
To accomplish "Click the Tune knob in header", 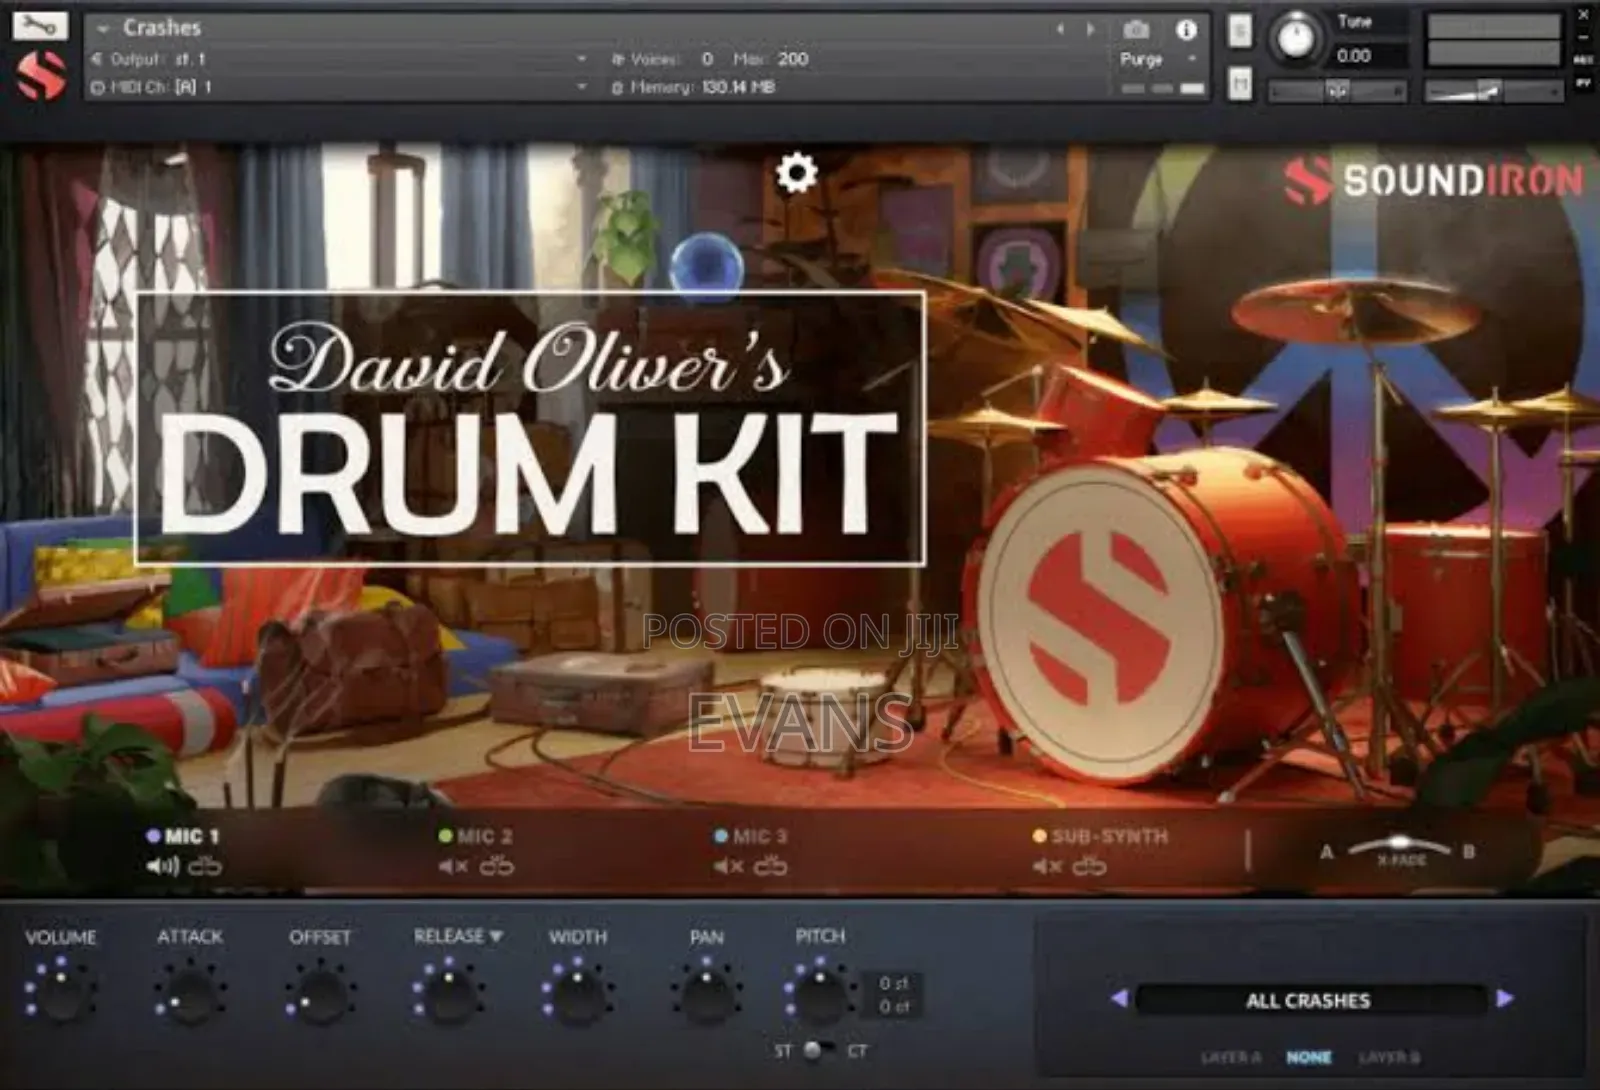I will [1295, 39].
